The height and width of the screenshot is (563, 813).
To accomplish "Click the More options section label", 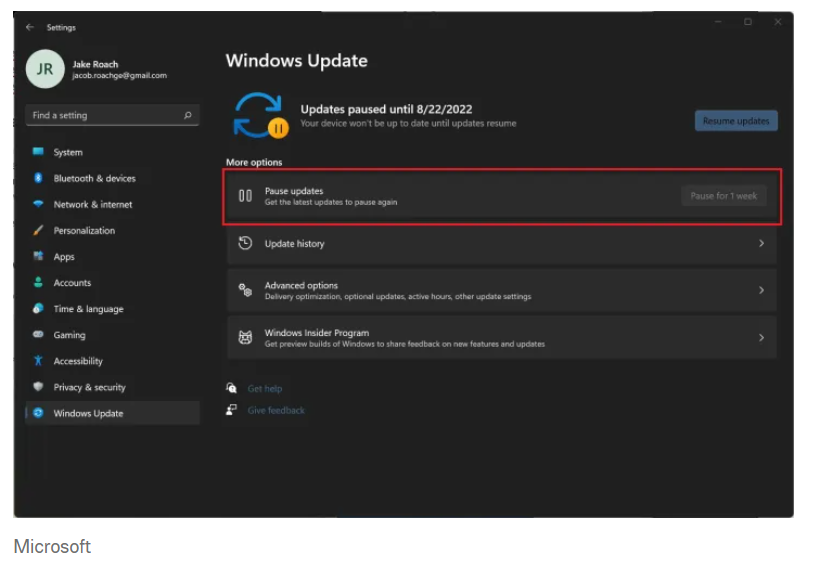I will coord(254,162).
